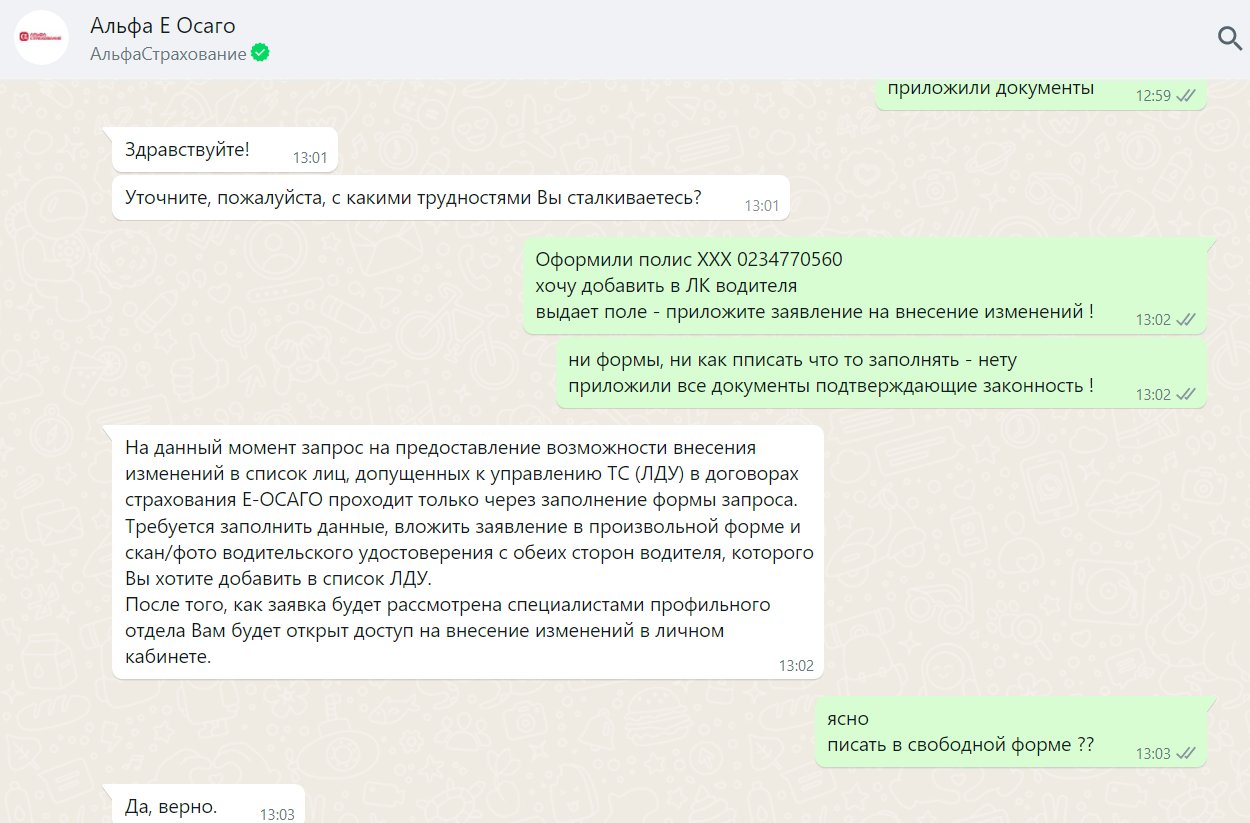Click read checkmarks on the 'Оформили полис' message
The height and width of the screenshot is (823, 1250).
pyautogui.click(x=1186, y=319)
